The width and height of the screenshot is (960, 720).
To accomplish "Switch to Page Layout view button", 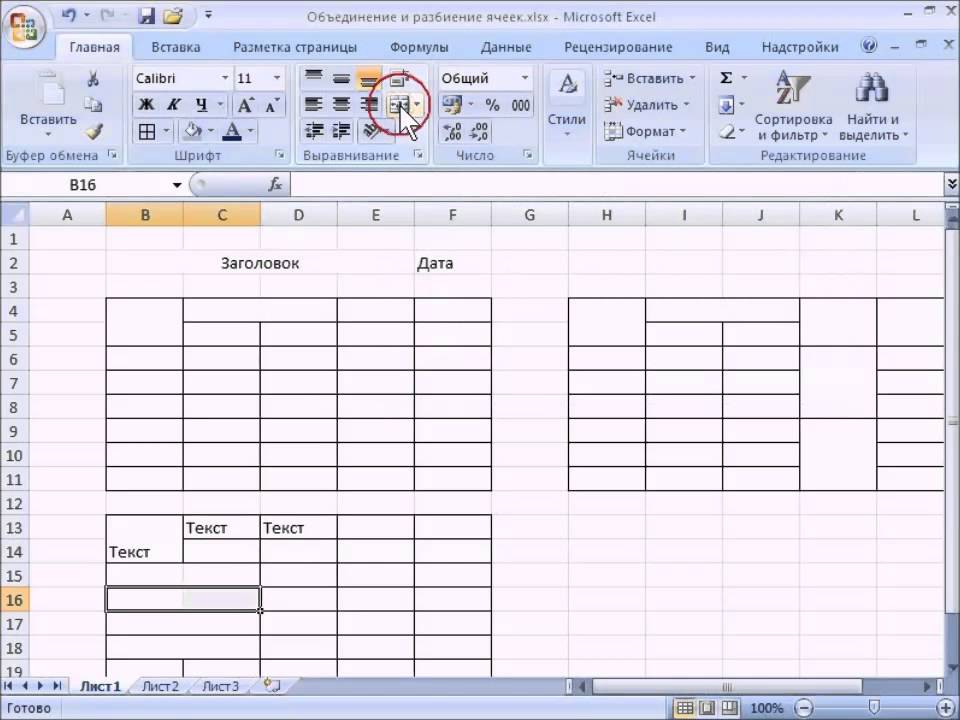I will (x=707, y=708).
